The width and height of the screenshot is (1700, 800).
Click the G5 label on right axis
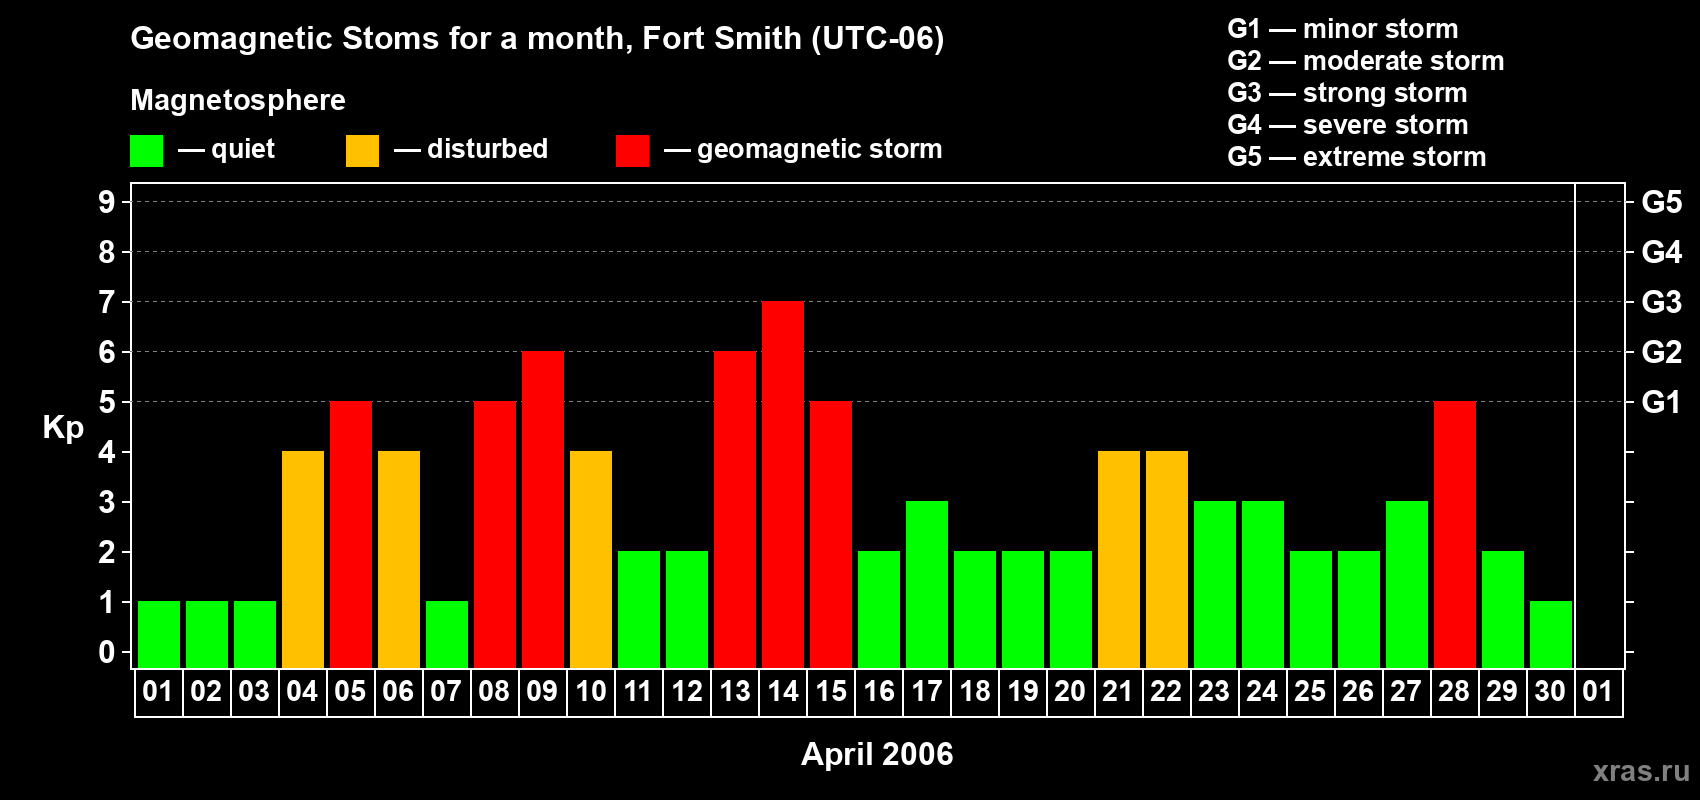point(1662,202)
